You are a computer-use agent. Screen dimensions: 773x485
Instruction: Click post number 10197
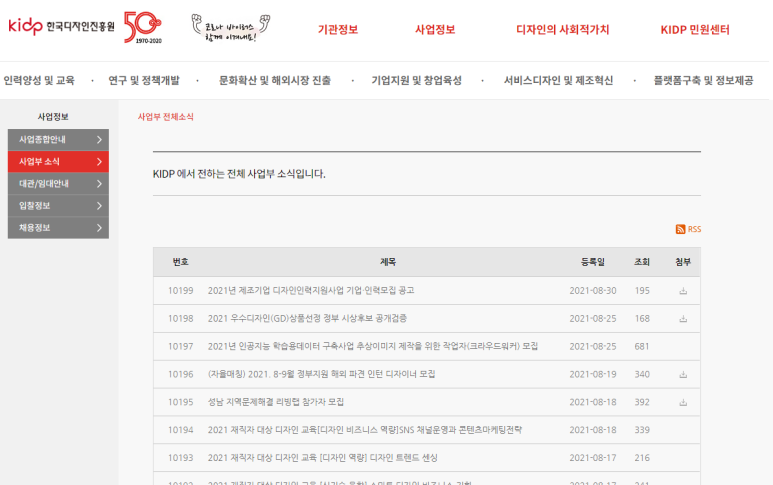(x=180, y=346)
